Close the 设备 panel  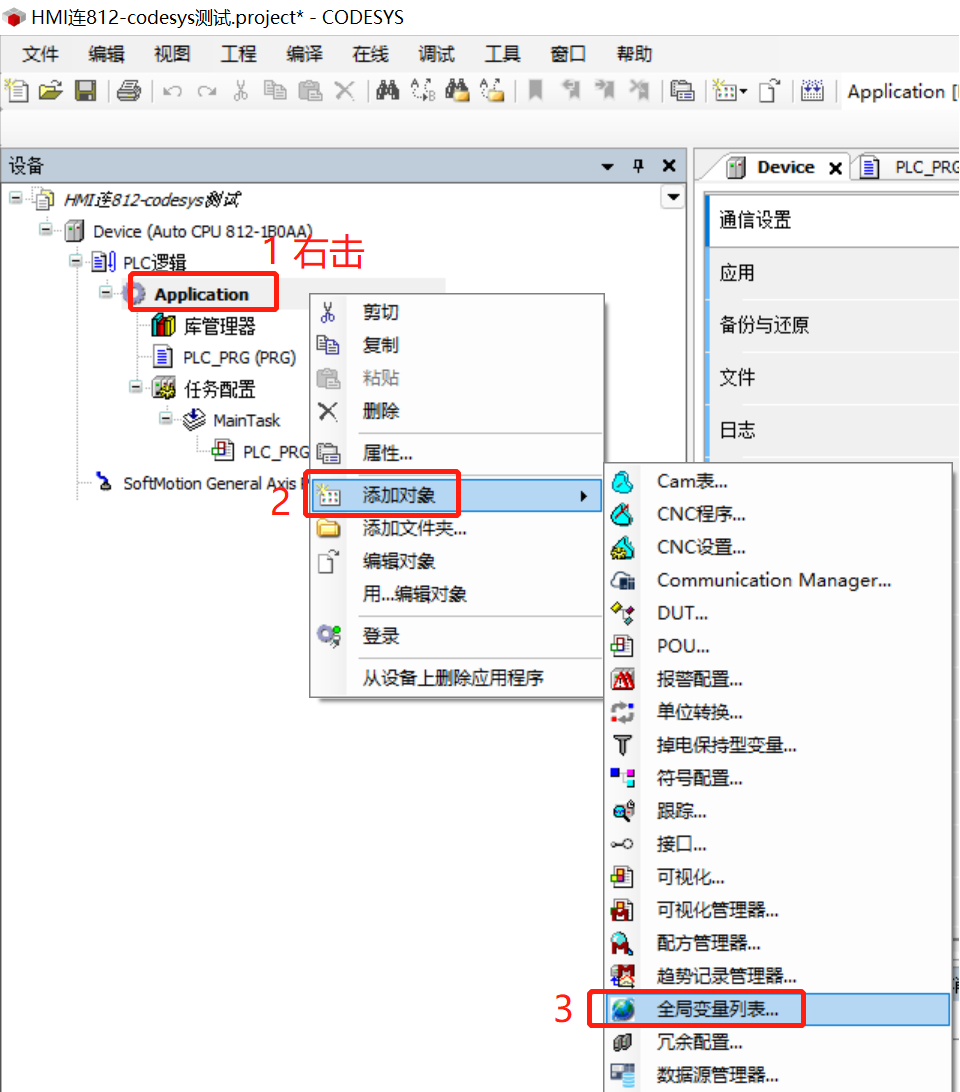[x=669, y=166]
